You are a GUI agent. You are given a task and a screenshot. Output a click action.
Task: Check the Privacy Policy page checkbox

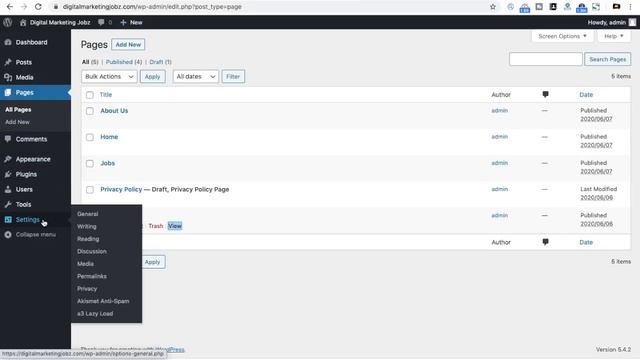[90, 189]
